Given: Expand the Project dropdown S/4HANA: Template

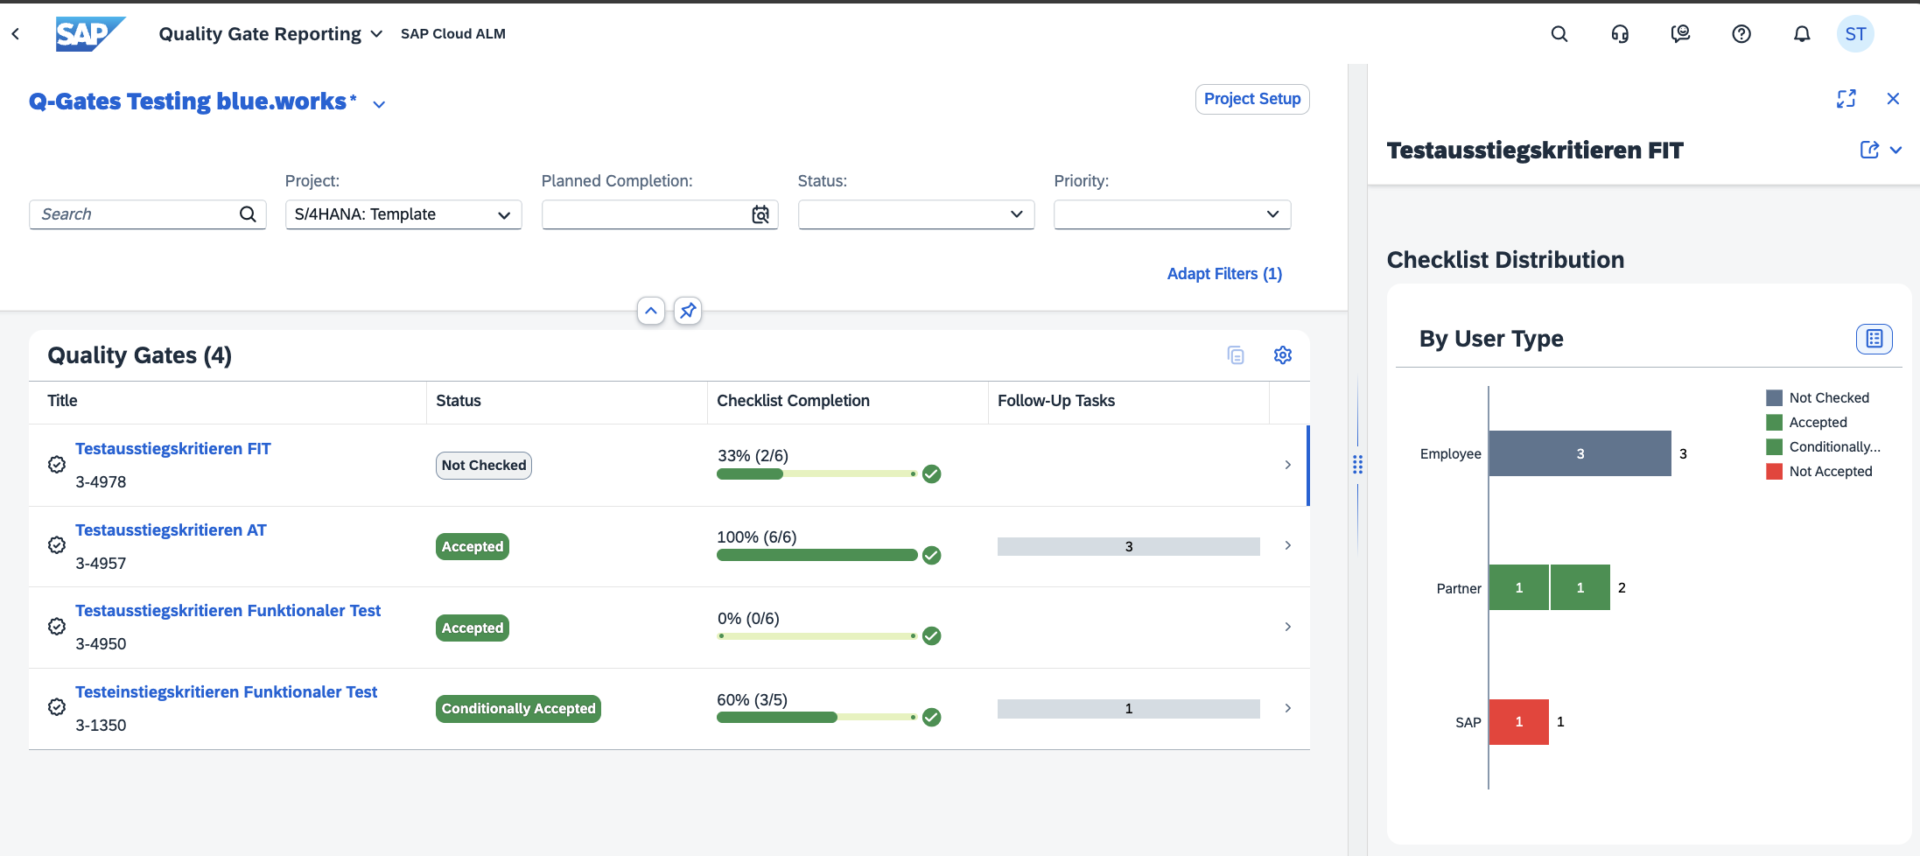Looking at the screenshot, I should pos(504,215).
